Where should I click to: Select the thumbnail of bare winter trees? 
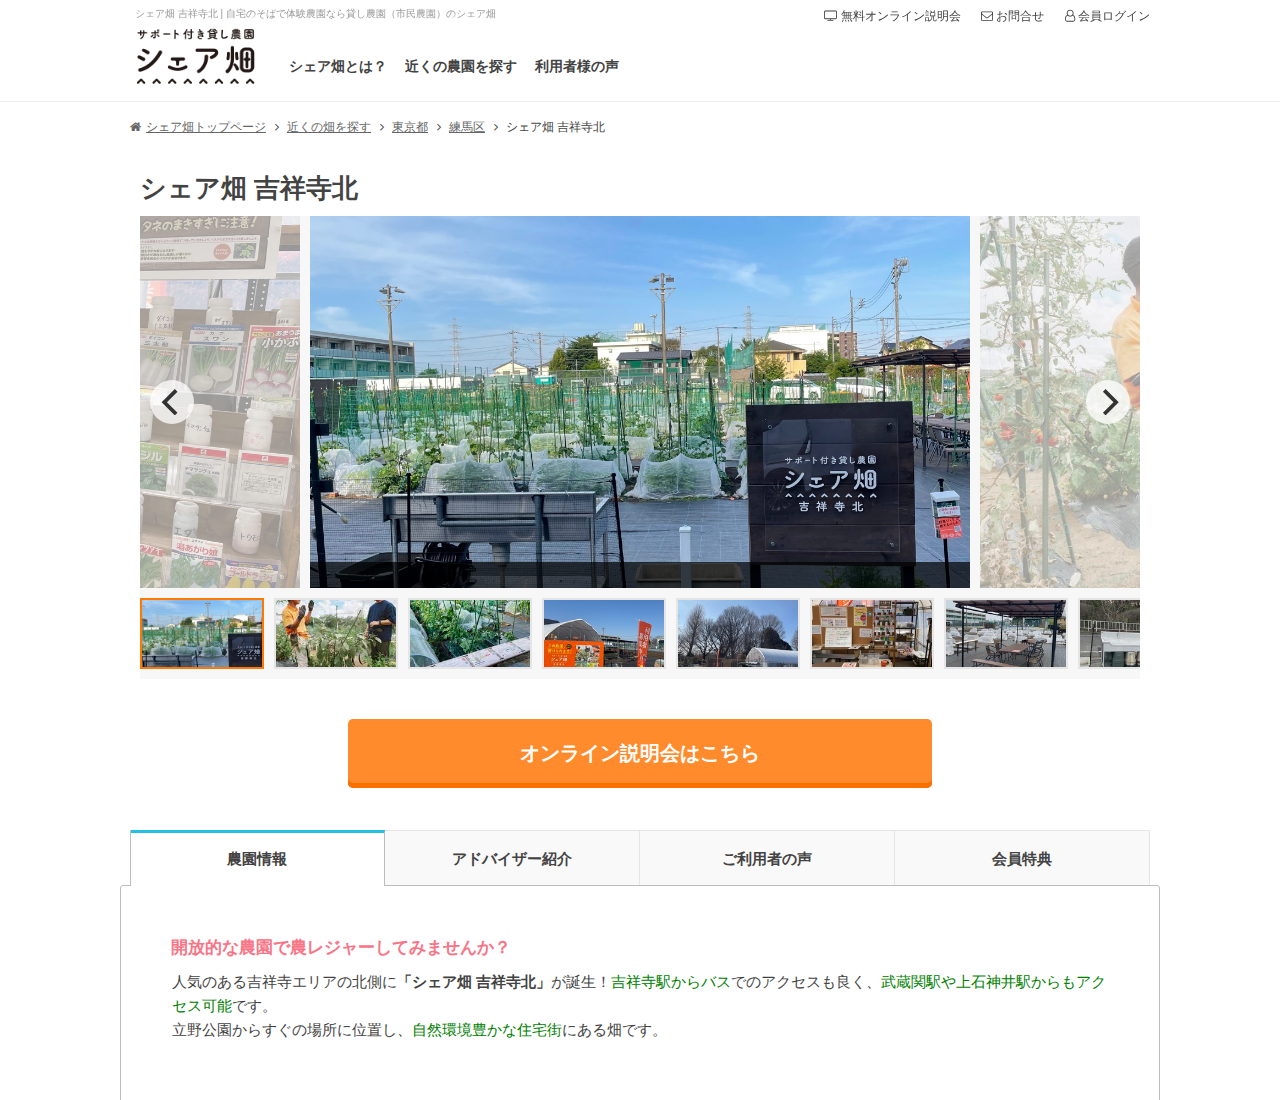[x=738, y=633]
